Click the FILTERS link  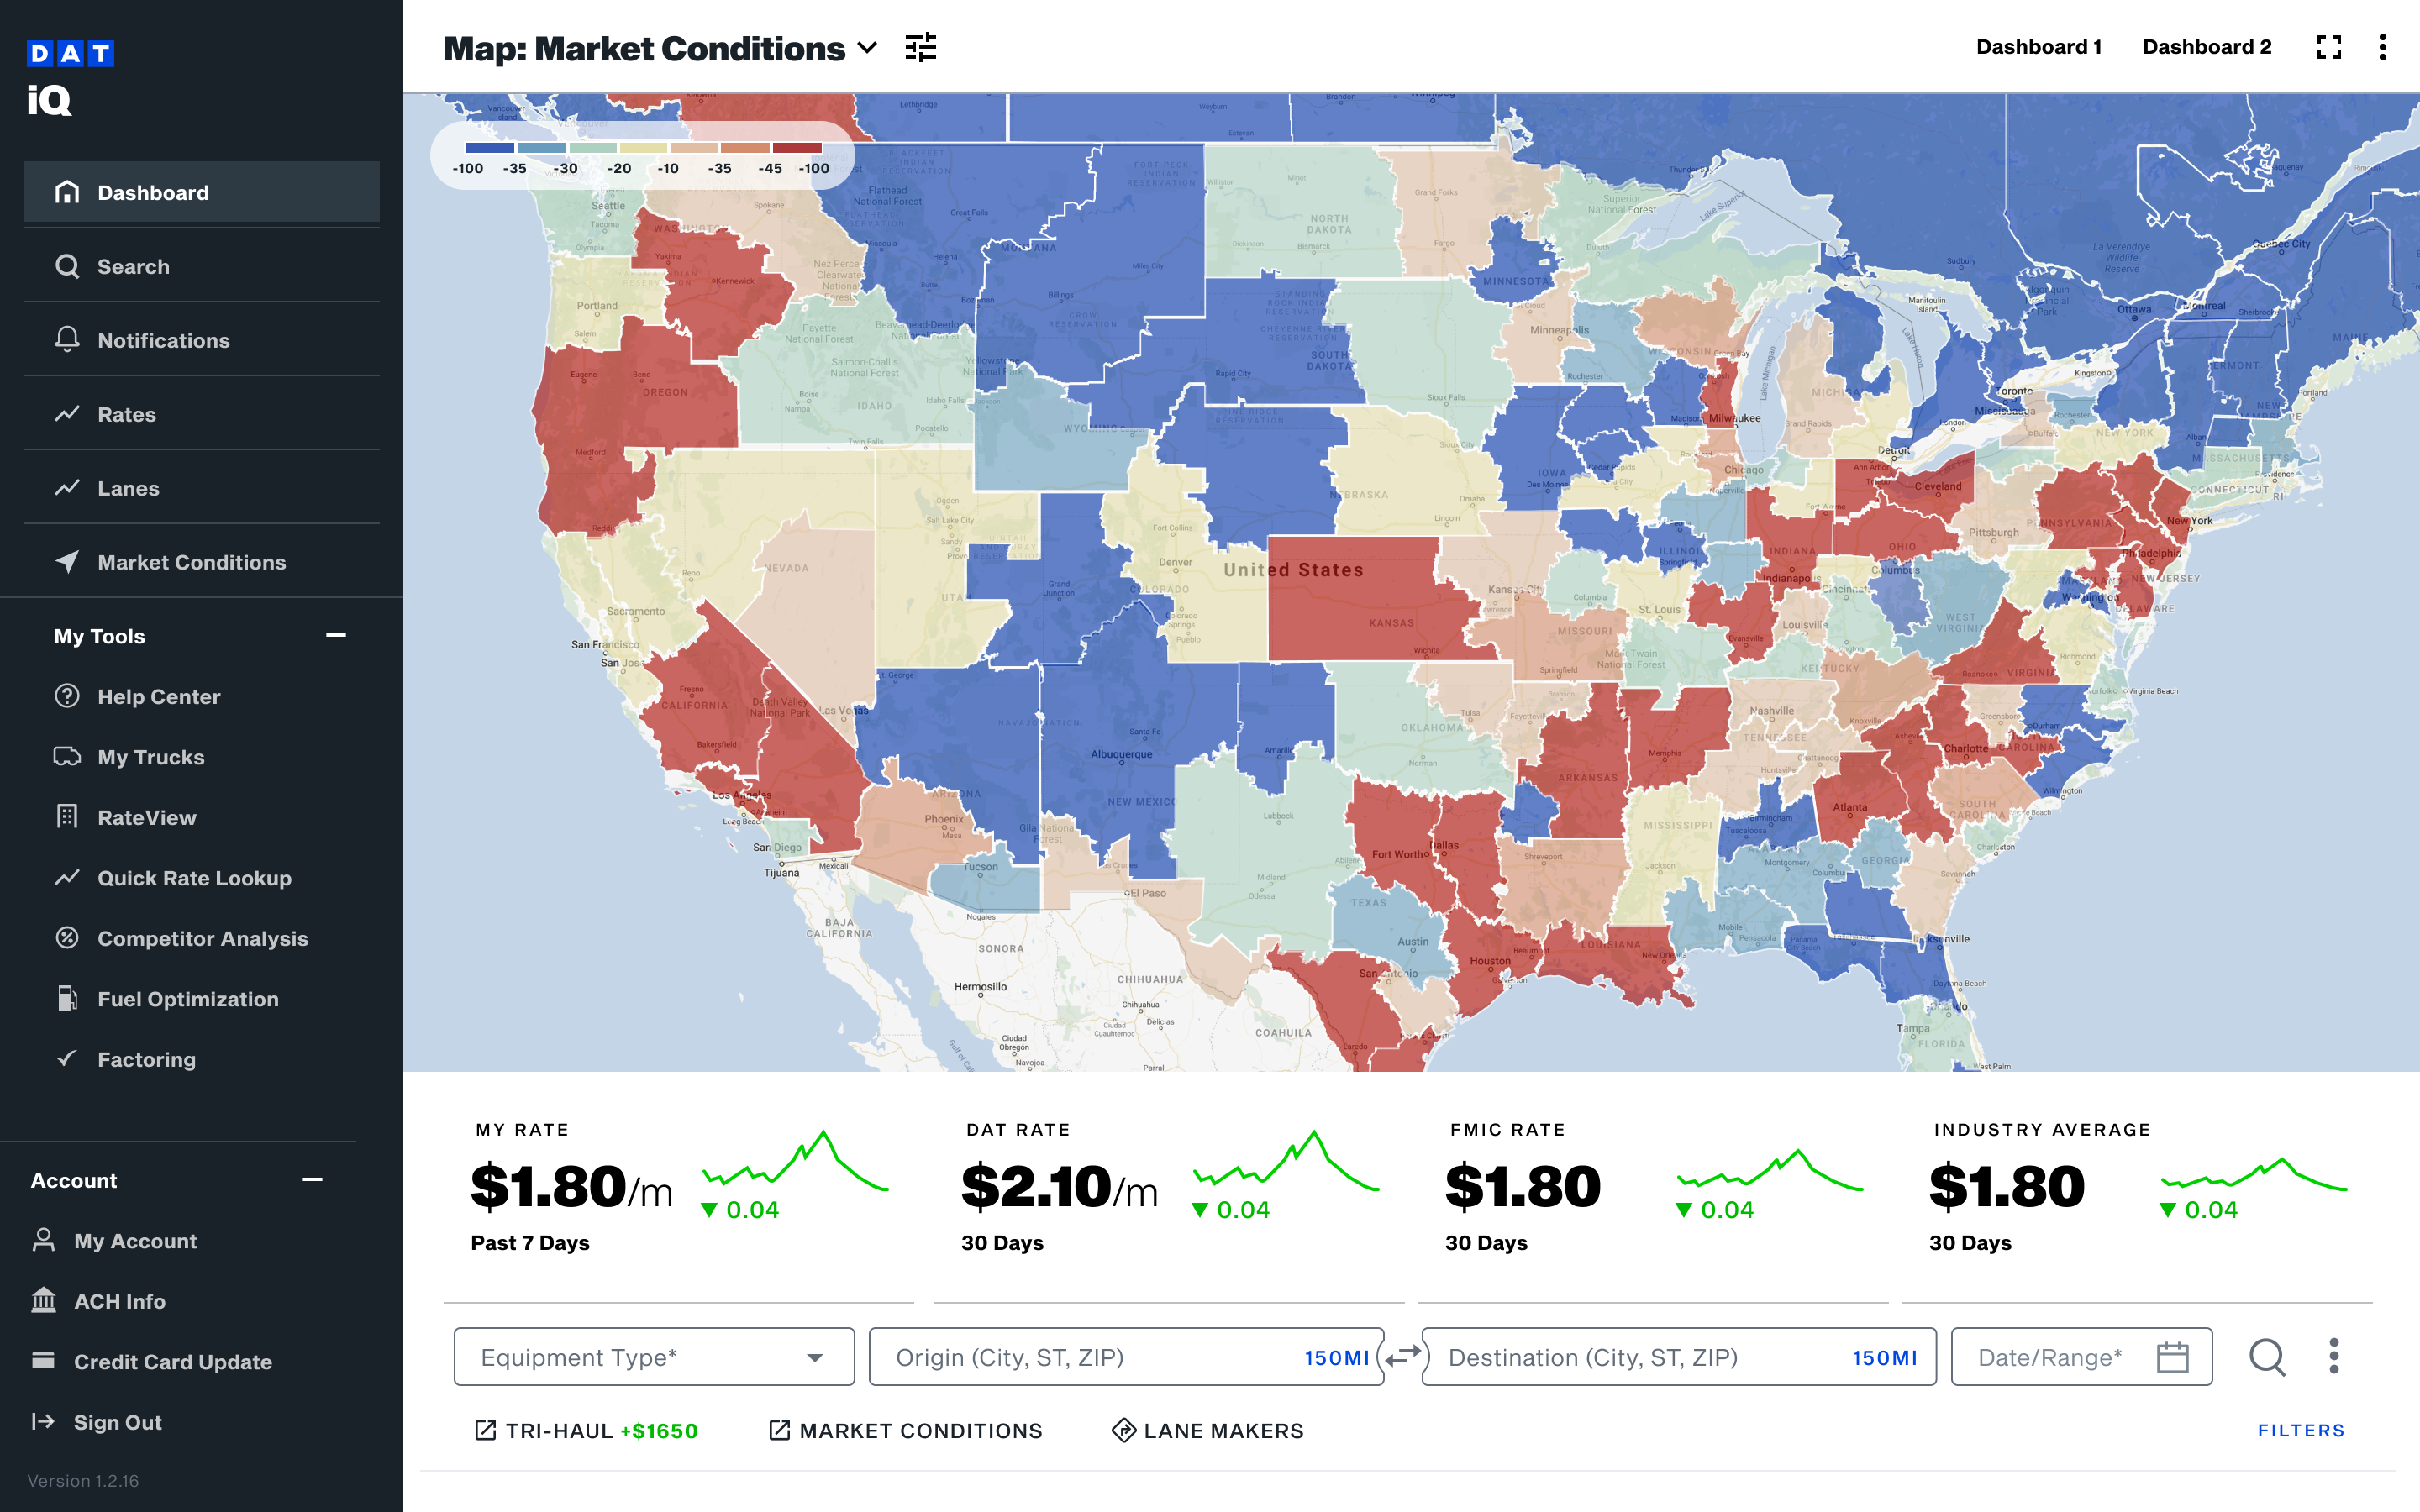(x=2301, y=1431)
